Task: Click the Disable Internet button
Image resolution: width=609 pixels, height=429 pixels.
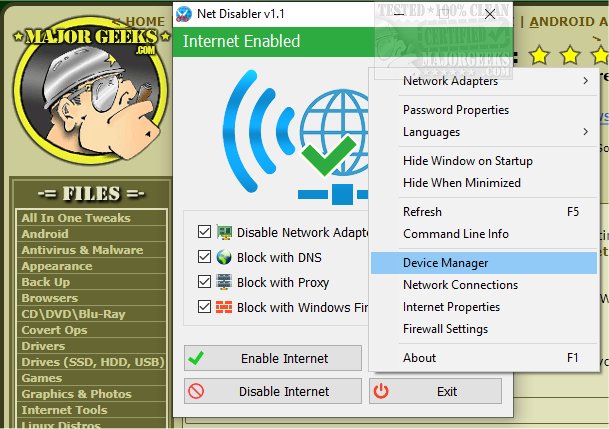Action: 273,391
